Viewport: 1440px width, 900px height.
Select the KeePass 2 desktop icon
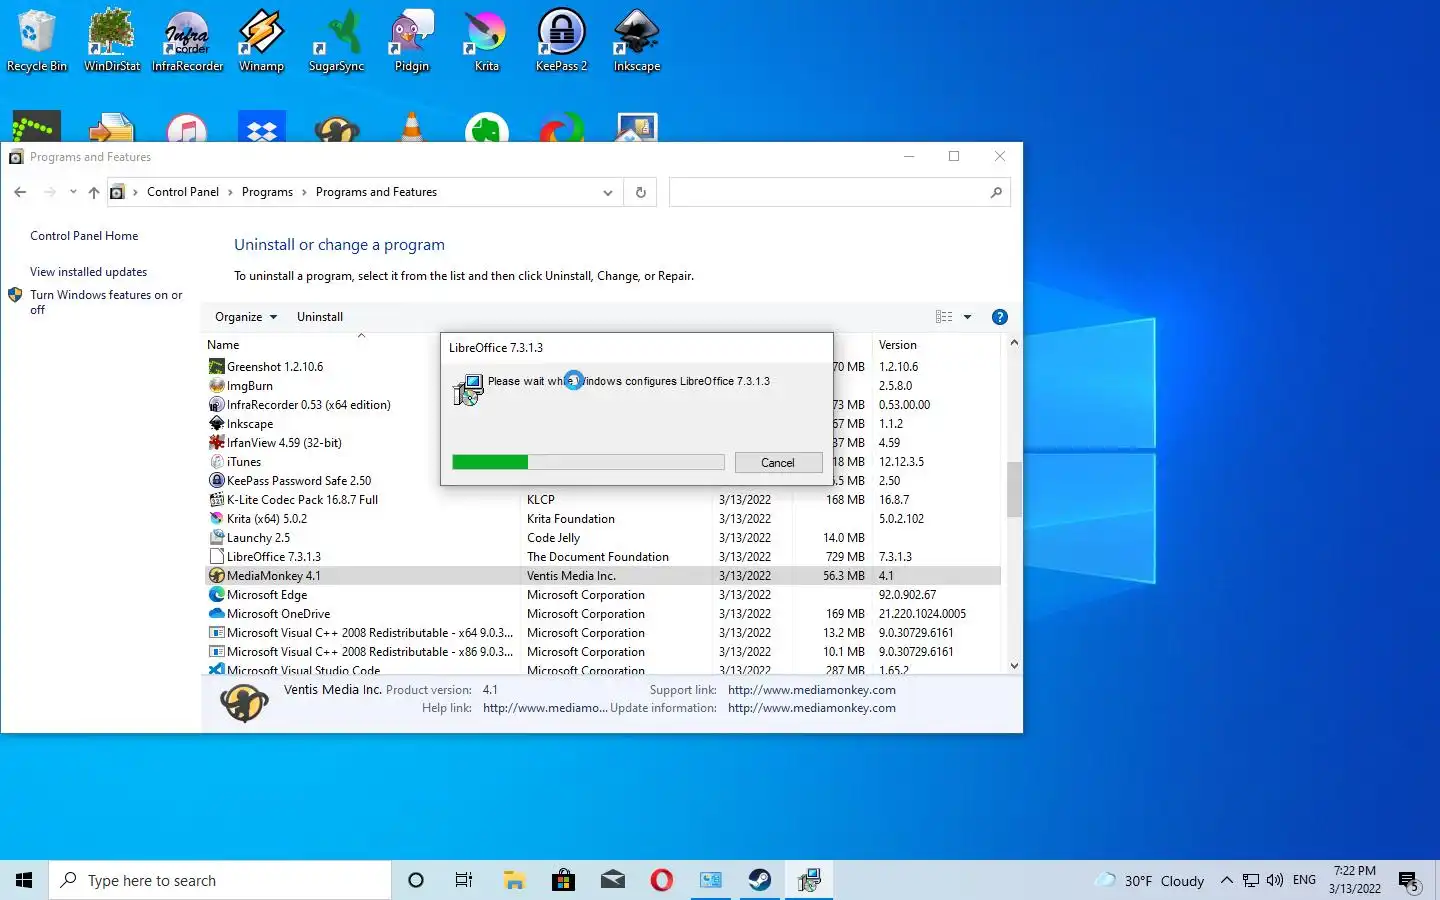[x=561, y=40]
